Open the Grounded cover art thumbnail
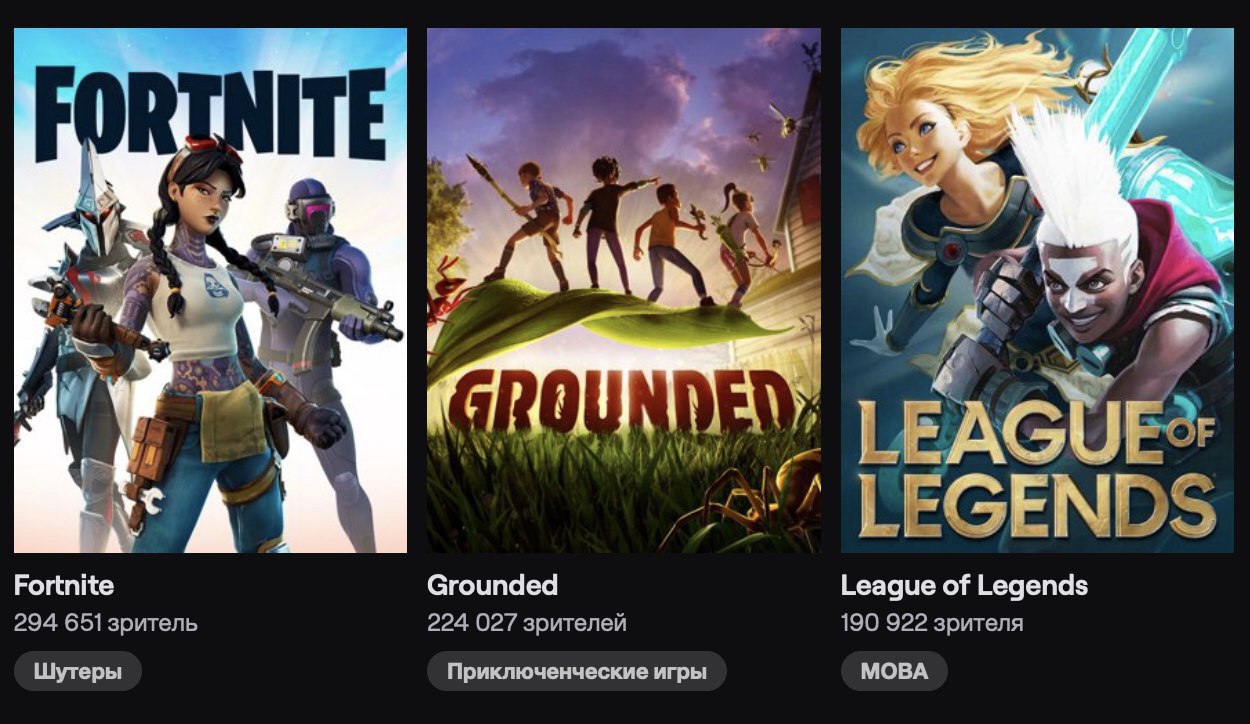1250x724 pixels. 624,290
